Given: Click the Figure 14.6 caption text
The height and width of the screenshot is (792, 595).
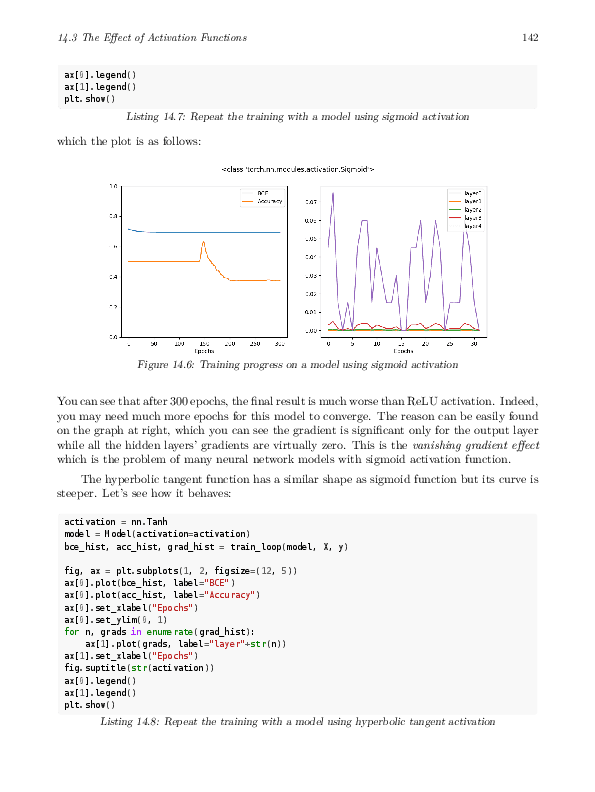Looking at the screenshot, I should tap(298, 365).
